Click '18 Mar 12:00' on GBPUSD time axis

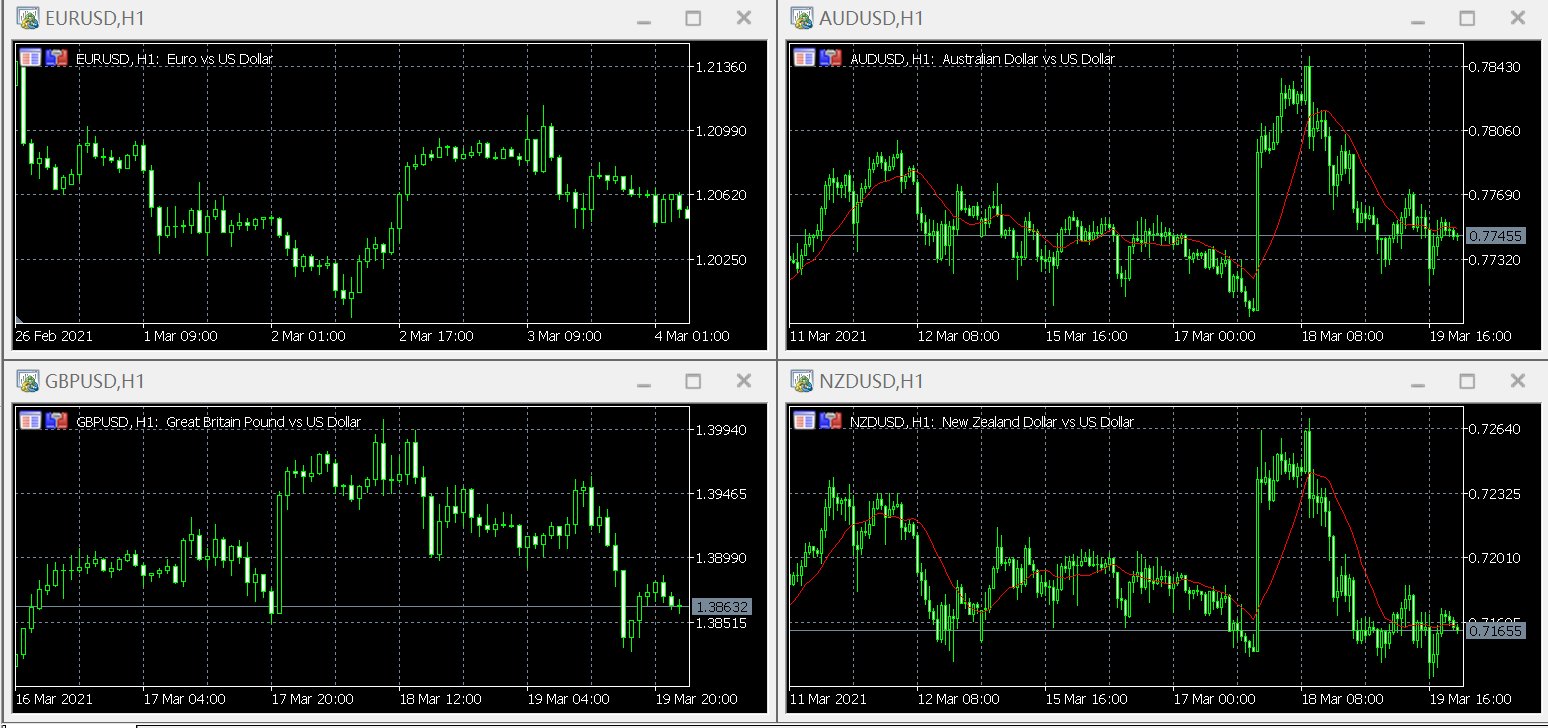coord(440,699)
